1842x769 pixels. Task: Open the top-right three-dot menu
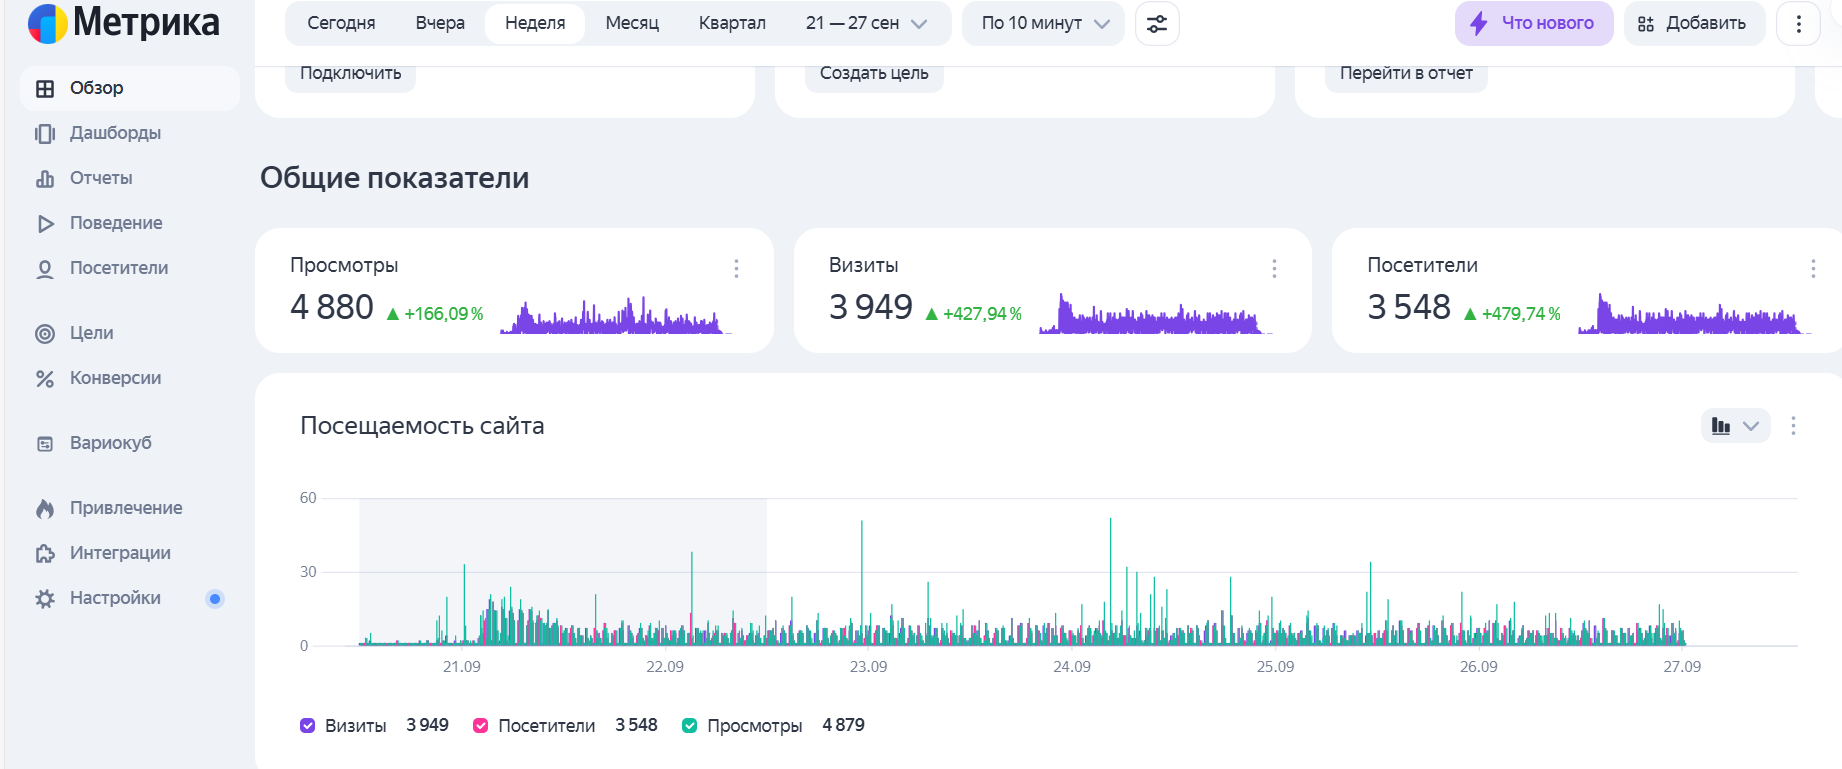point(1798,24)
